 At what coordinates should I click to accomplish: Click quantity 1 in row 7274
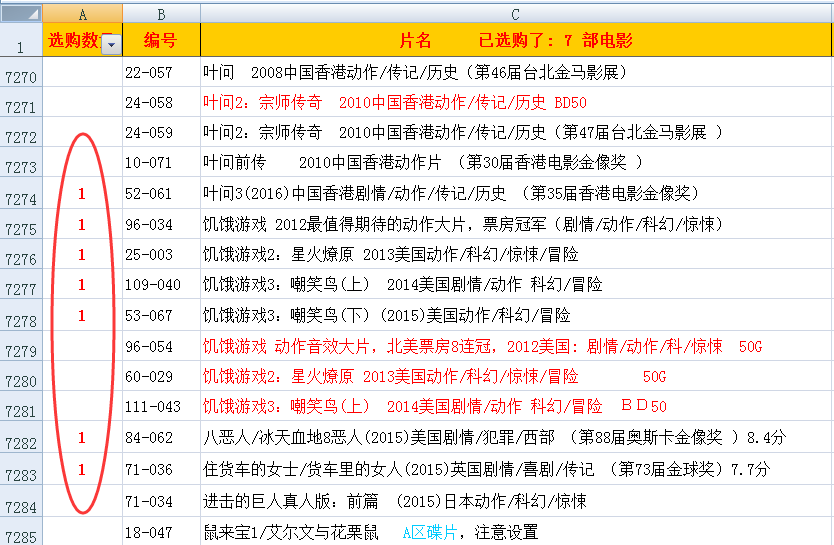pyautogui.click(x=82, y=193)
